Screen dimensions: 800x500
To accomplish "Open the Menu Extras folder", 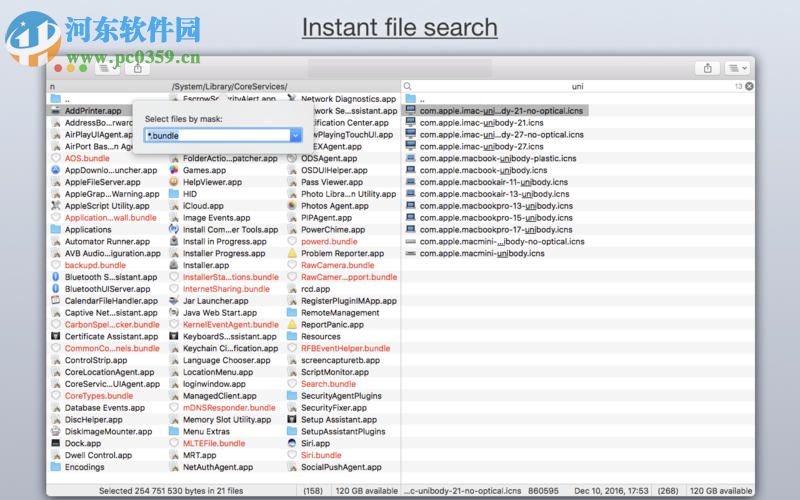I will [x=206, y=431].
